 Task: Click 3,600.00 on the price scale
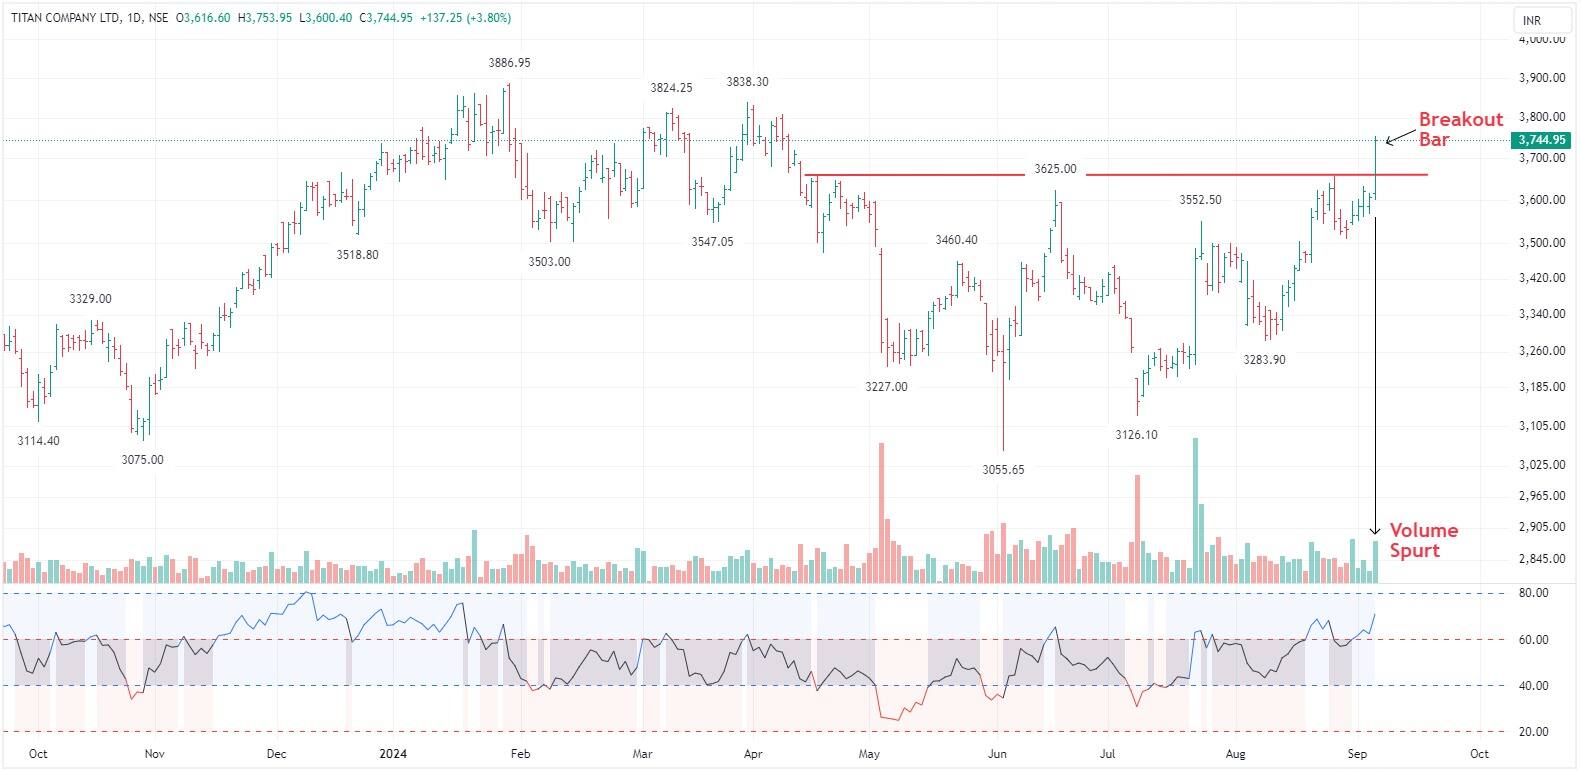coord(1542,200)
